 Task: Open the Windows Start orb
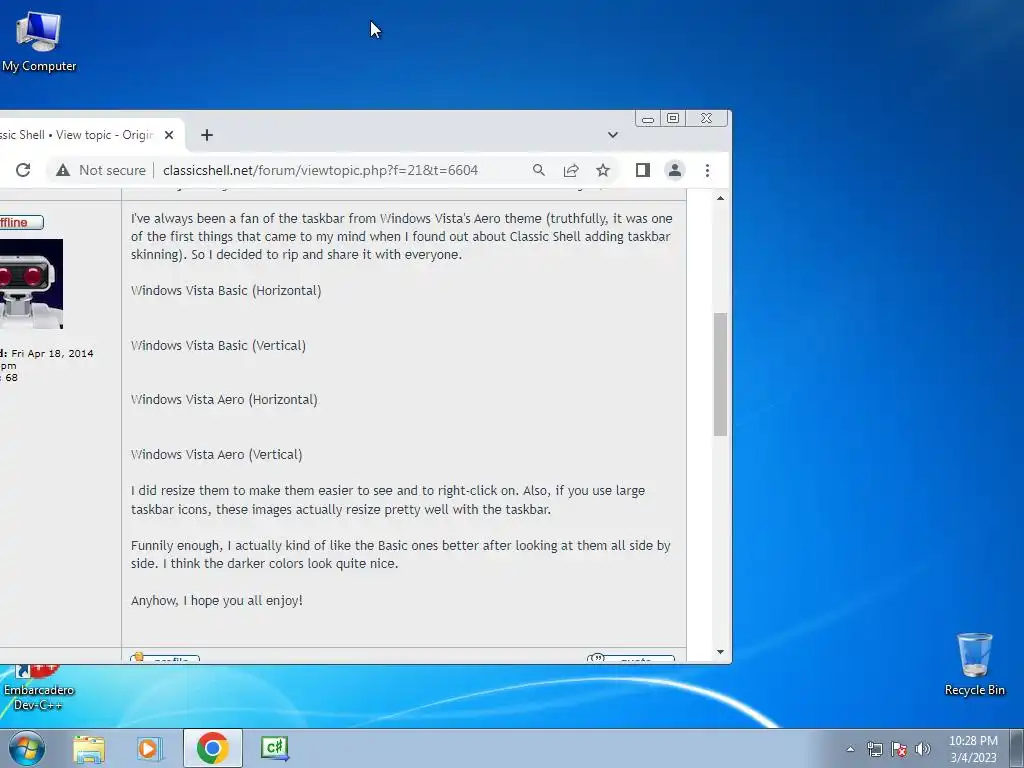(27, 748)
